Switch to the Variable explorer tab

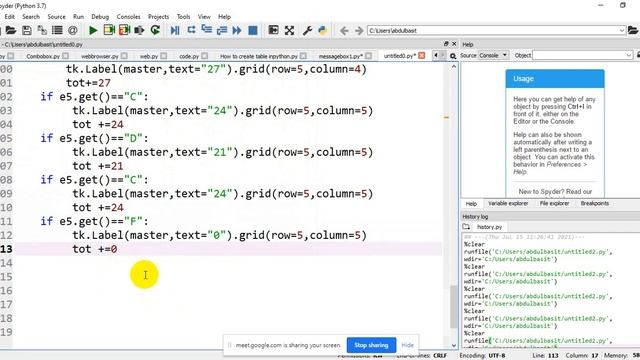[508, 203]
